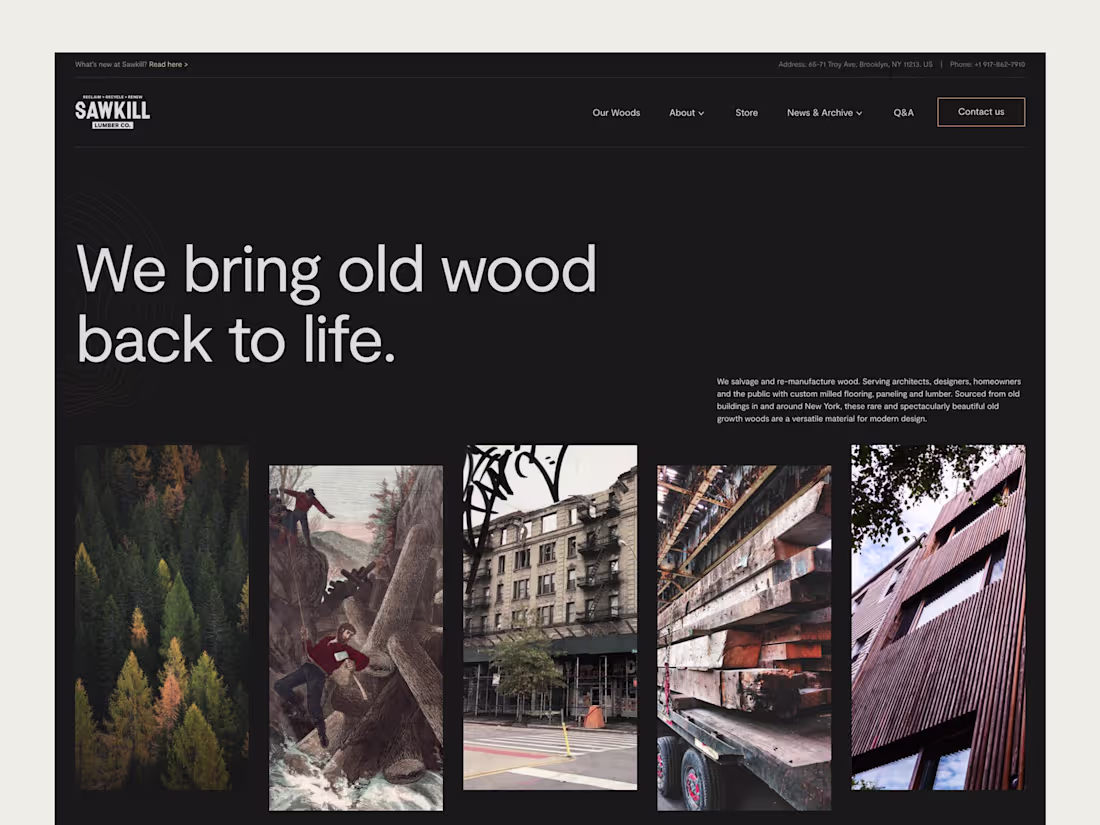Follow the Read here link
The width and height of the screenshot is (1100, 825).
click(x=168, y=65)
